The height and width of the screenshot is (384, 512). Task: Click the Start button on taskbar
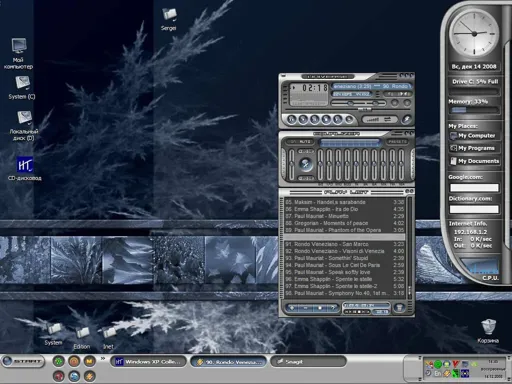pyautogui.click(x=23, y=361)
